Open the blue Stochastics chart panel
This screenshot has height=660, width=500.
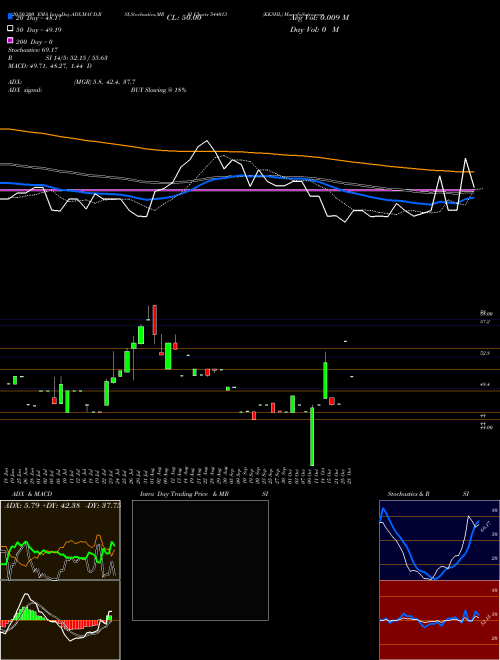[x=439, y=540]
